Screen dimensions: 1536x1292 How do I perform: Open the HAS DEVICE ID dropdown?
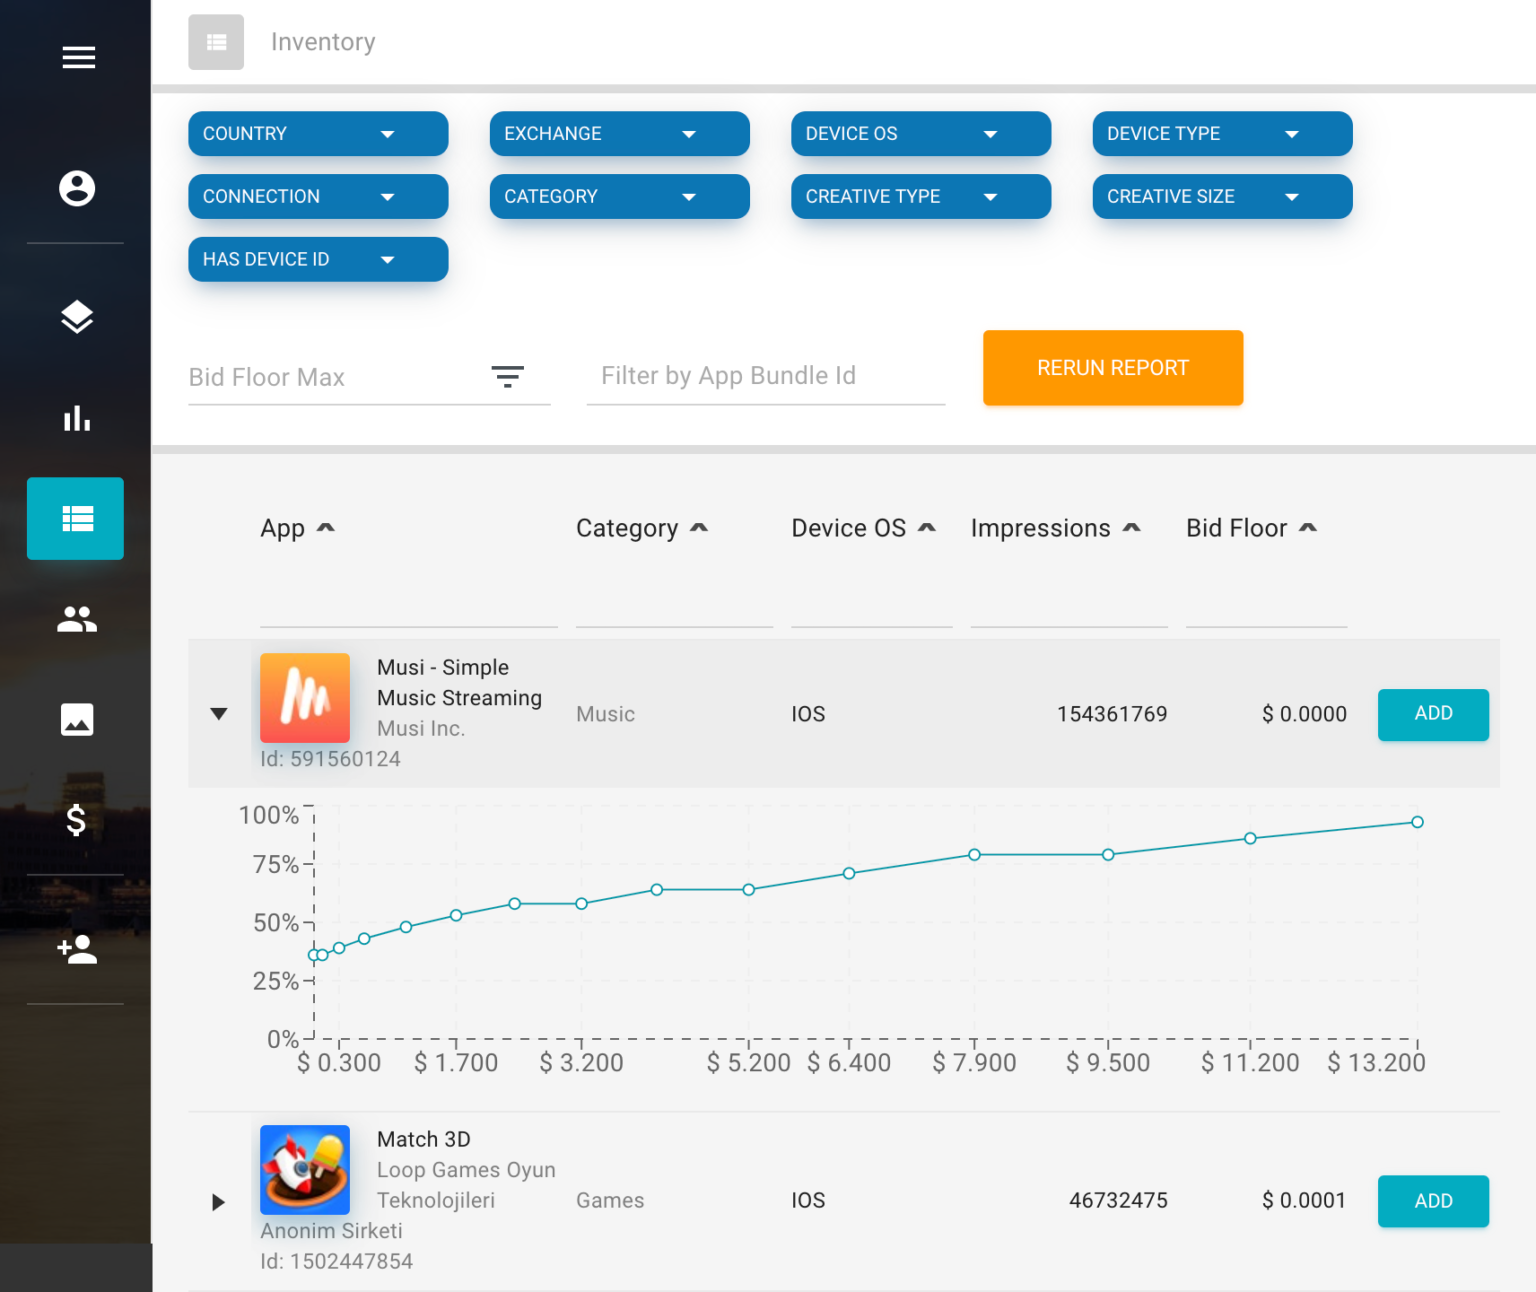click(318, 260)
